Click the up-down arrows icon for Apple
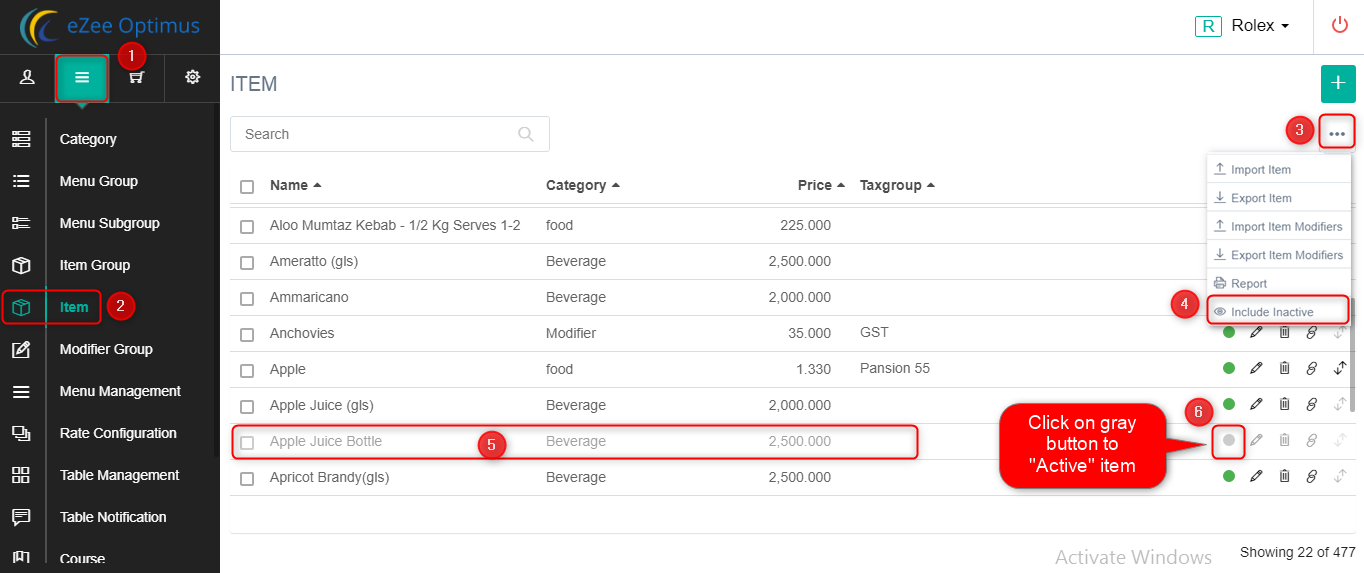 click(1340, 368)
